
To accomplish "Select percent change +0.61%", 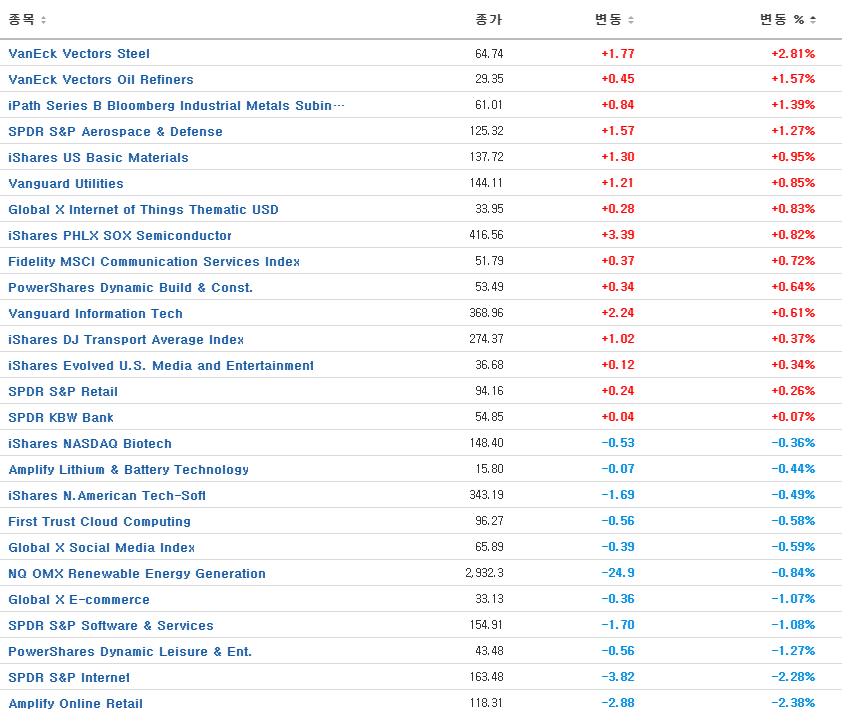I will [x=793, y=313].
